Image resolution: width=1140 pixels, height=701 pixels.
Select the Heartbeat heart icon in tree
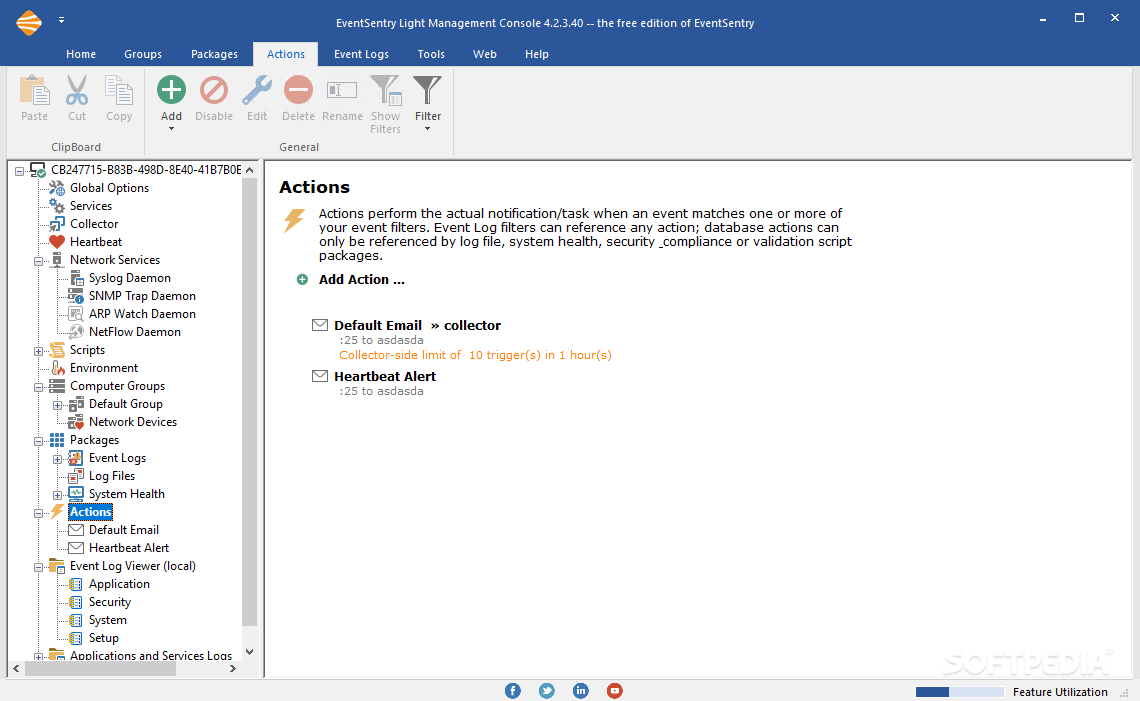(57, 241)
